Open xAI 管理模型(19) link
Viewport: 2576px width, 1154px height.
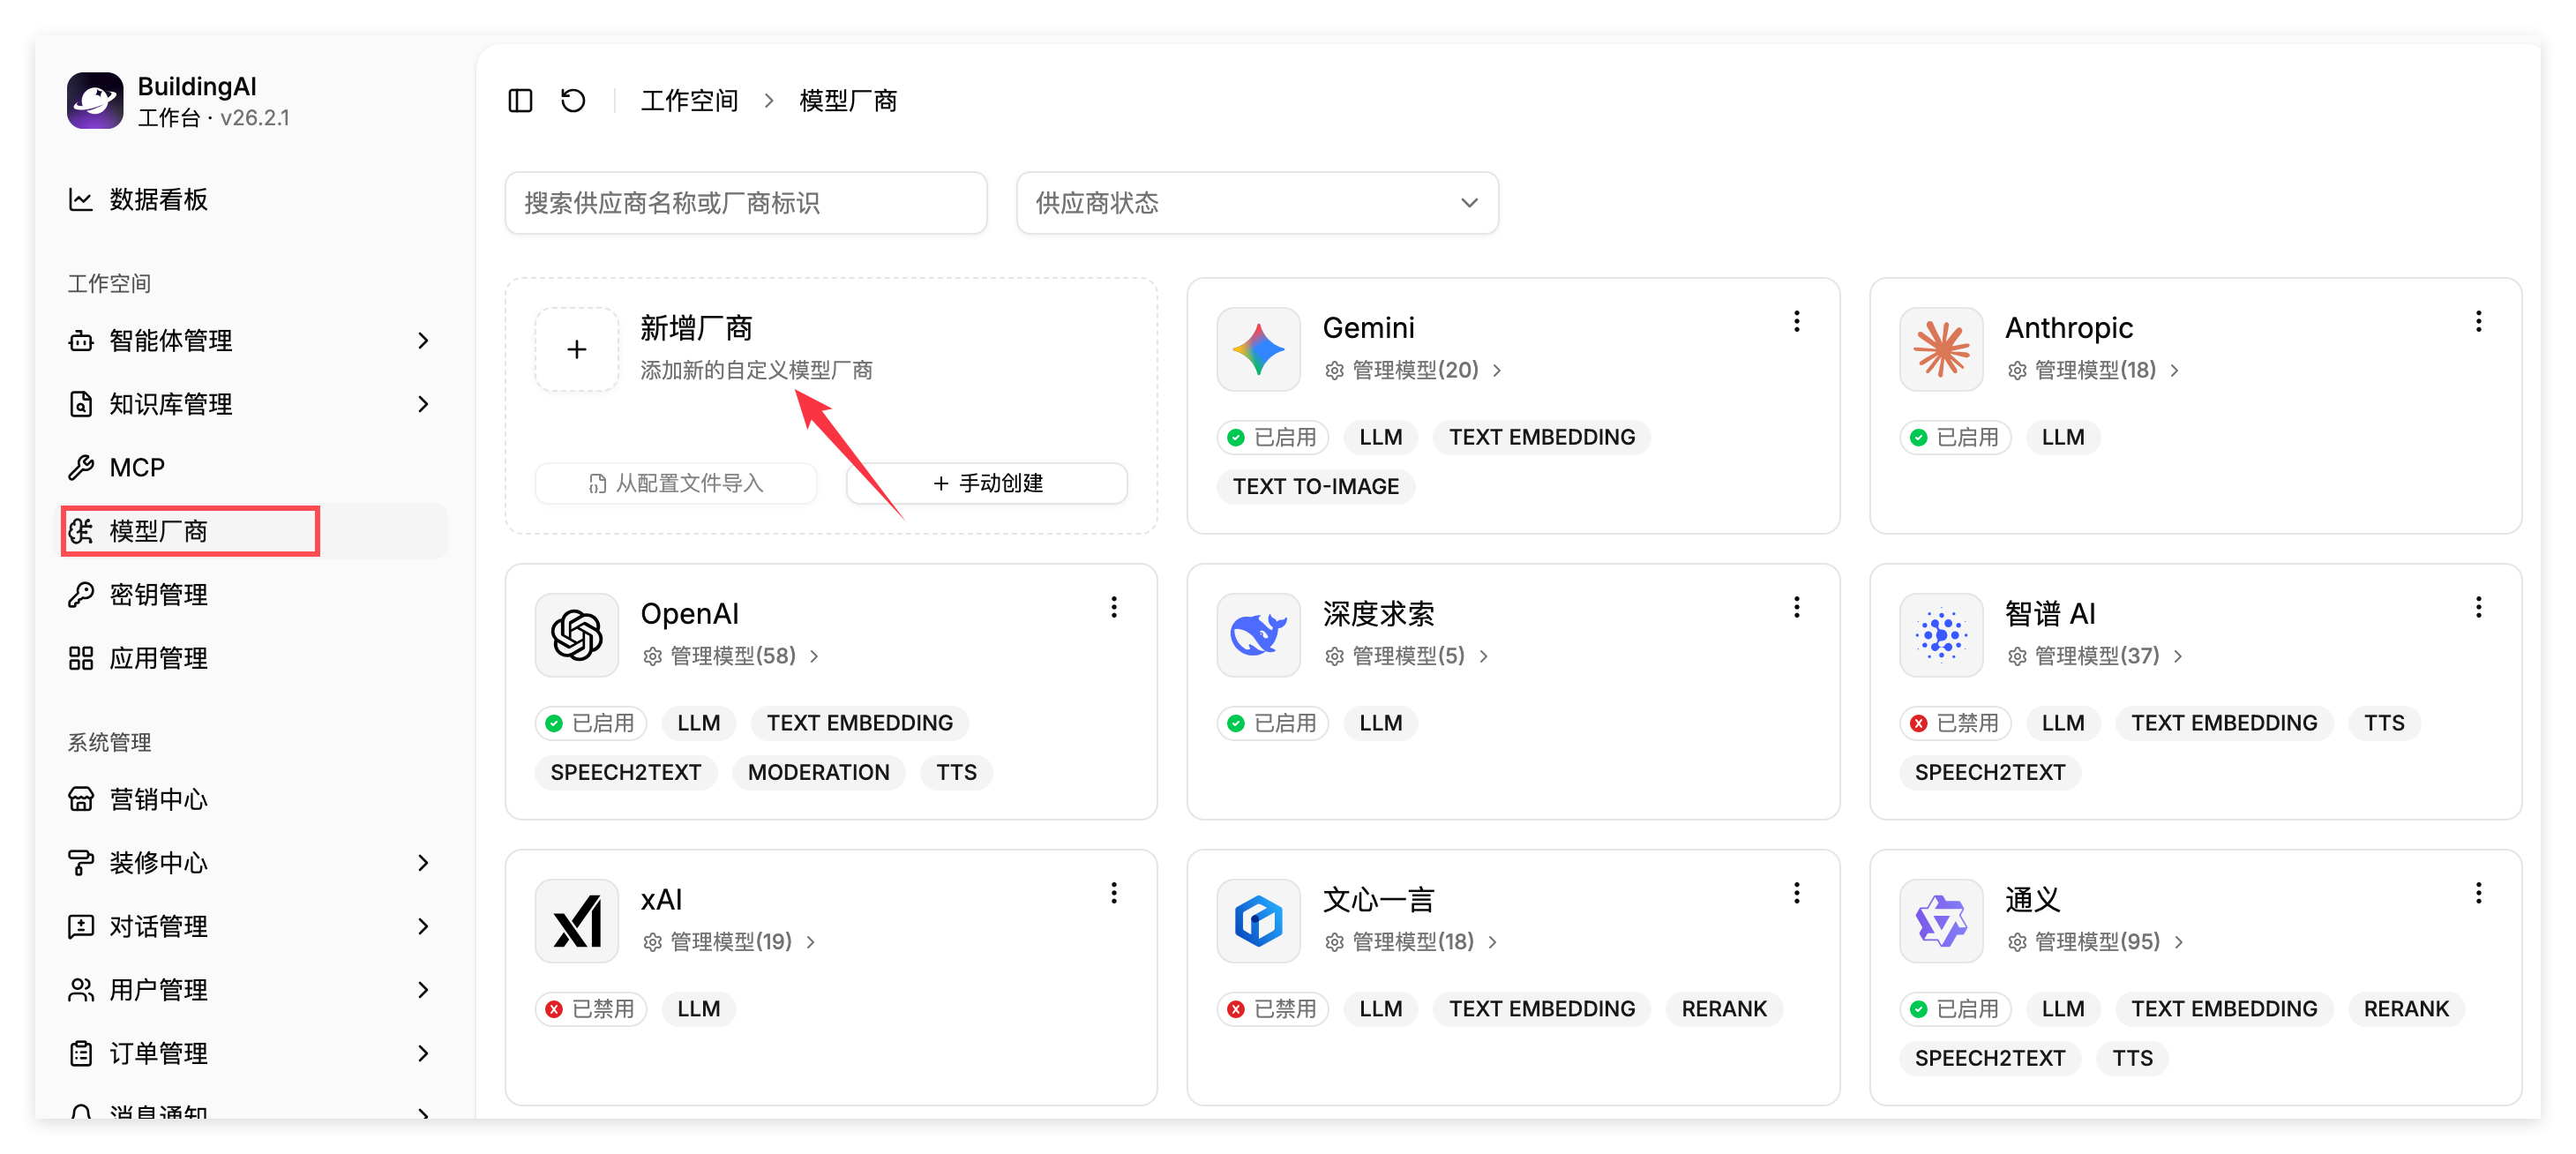pyautogui.click(x=730, y=942)
